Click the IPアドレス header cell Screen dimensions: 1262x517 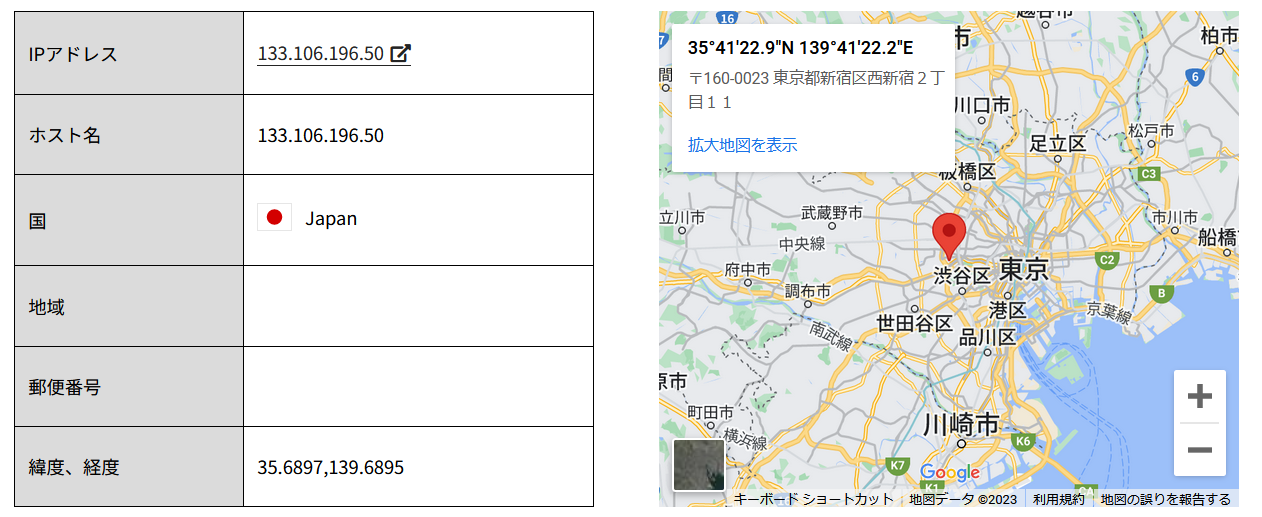coord(129,53)
